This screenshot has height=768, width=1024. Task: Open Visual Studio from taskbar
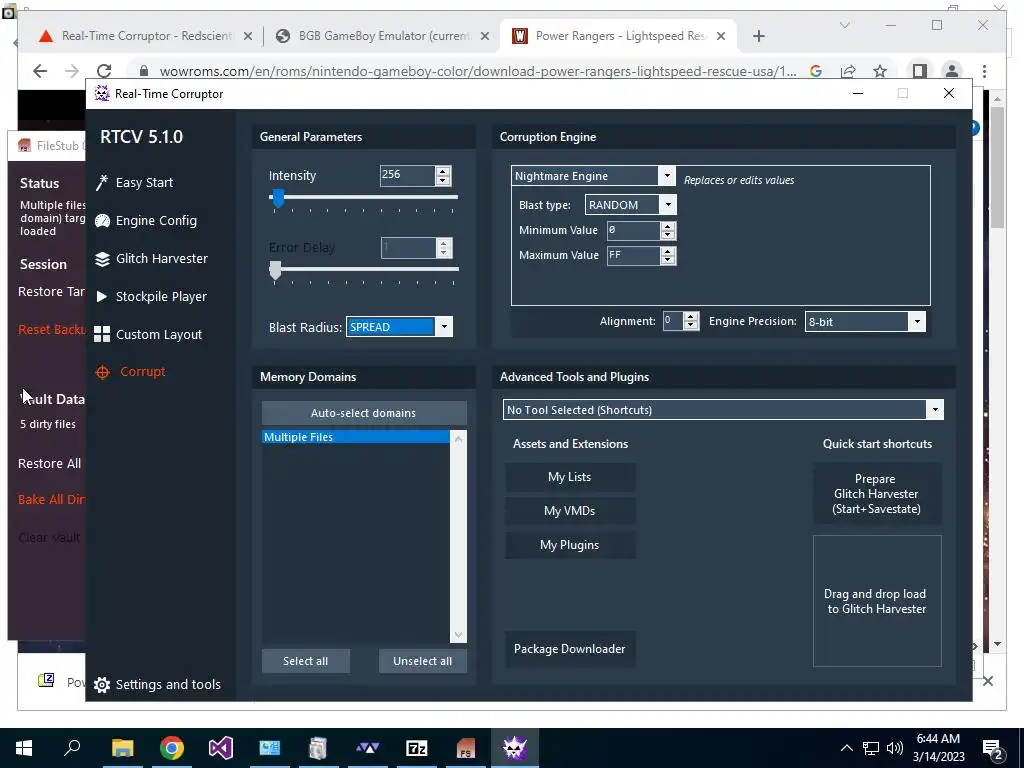(x=221, y=748)
